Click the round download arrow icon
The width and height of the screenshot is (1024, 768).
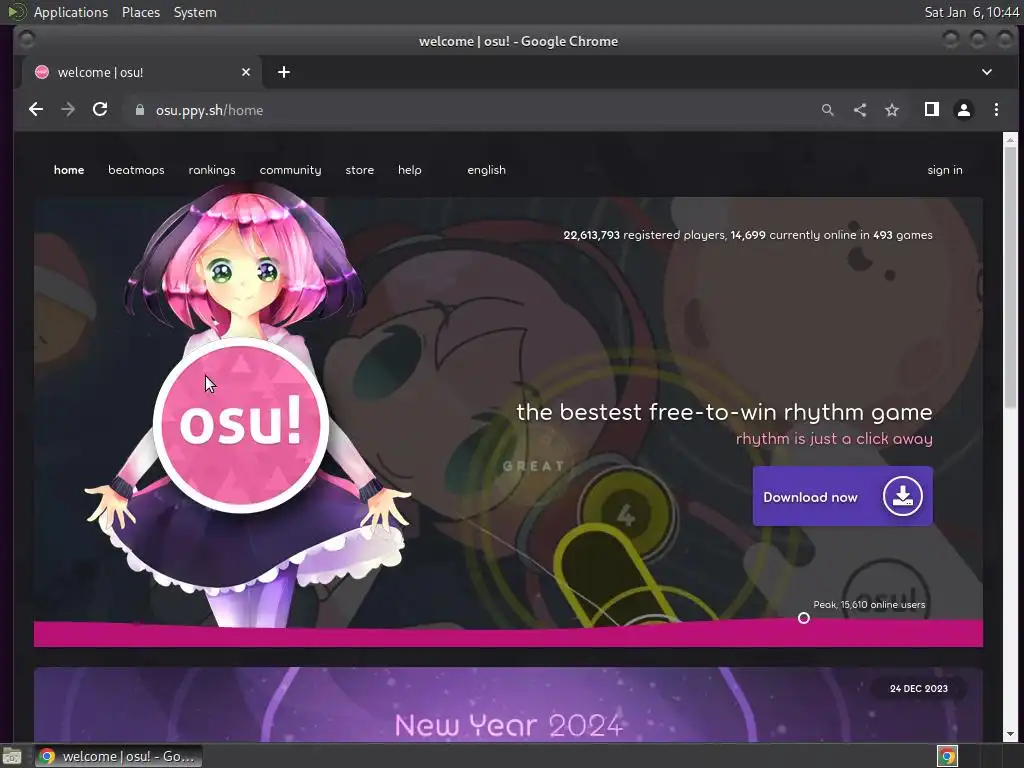tap(903, 496)
